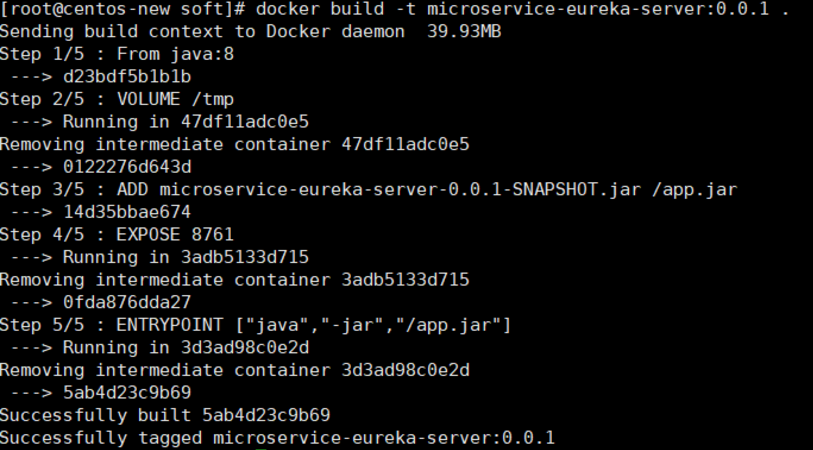The width and height of the screenshot is (813, 450).
Task: Click the arrow line hash 5ab4d23c9b69
Action: pos(127,392)
